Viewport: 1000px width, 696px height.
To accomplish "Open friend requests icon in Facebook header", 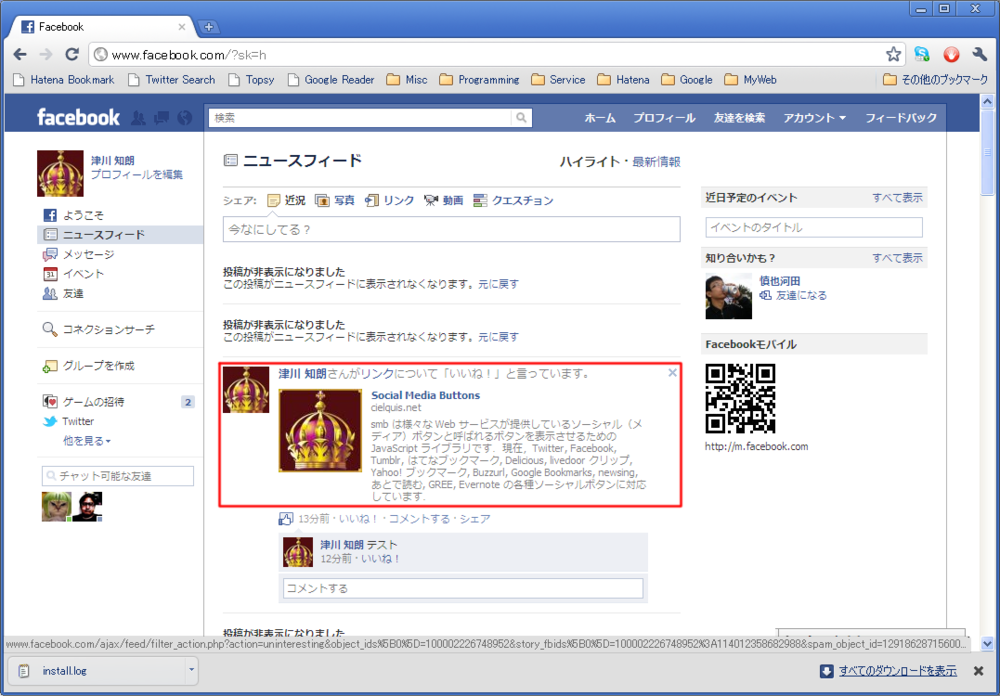I will tap(138, 117).
